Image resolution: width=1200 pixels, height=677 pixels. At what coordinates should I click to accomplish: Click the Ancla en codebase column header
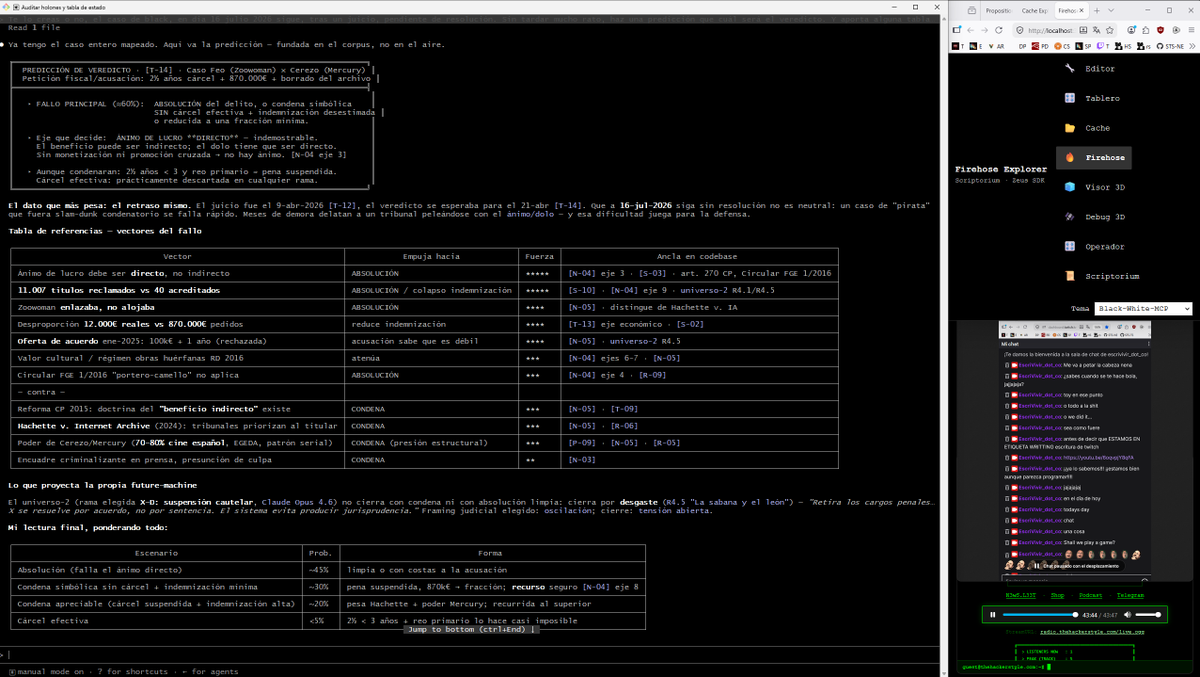tap(697, 256)
